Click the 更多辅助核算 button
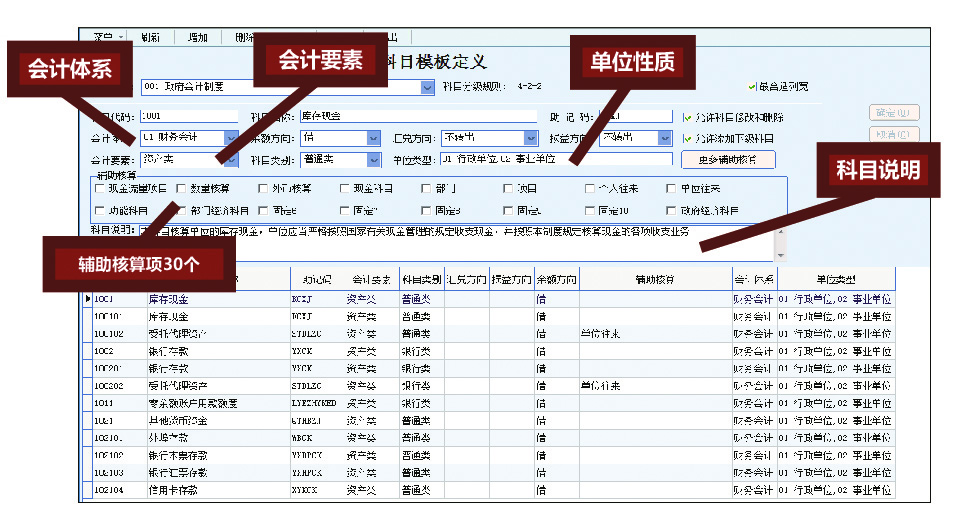Image resolution: width=953 pixels, height=530 pixels. [x=727, y=159]
